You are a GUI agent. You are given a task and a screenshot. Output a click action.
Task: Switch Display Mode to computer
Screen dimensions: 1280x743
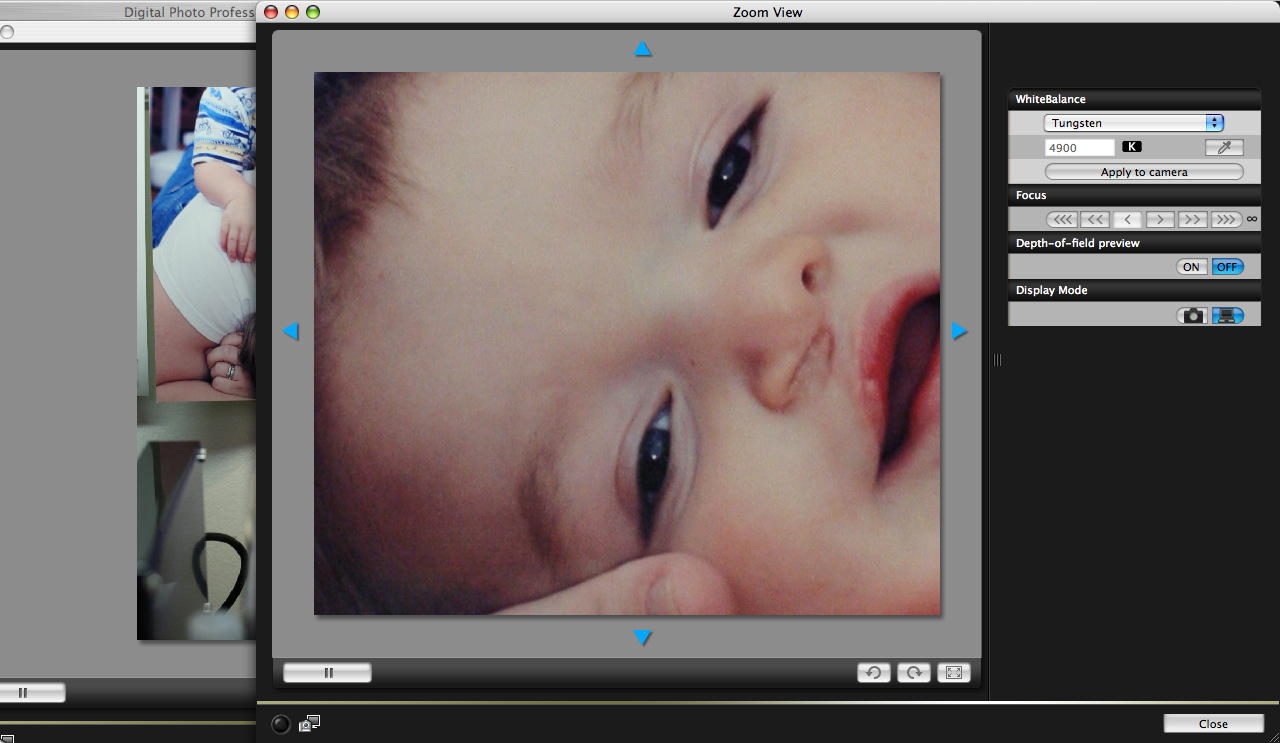pyautogui.click(x=1227, y=315)
